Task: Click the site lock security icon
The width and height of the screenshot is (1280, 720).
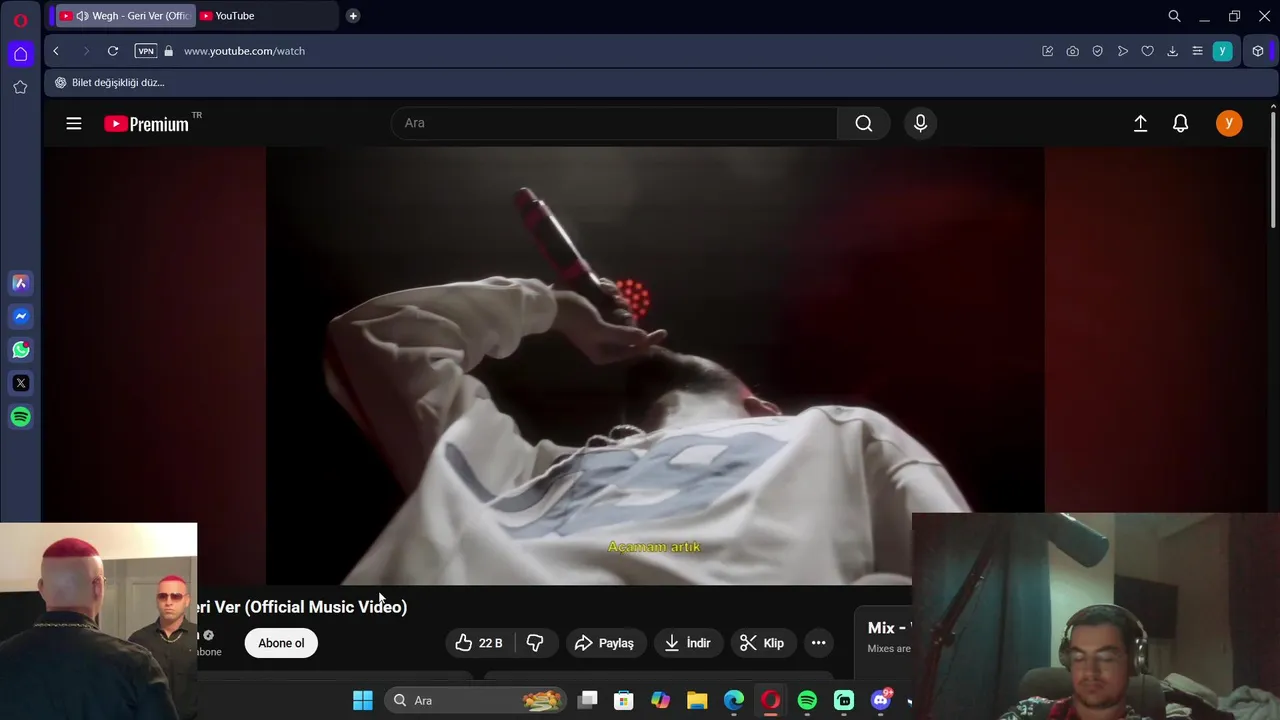Action: click(x=168, y=51)
